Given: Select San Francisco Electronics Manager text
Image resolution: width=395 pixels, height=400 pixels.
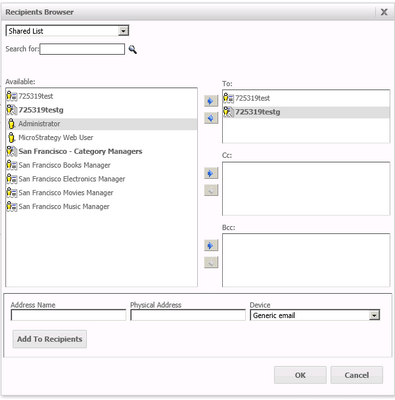Looking at the screenshot, I should tap(72, 179).
